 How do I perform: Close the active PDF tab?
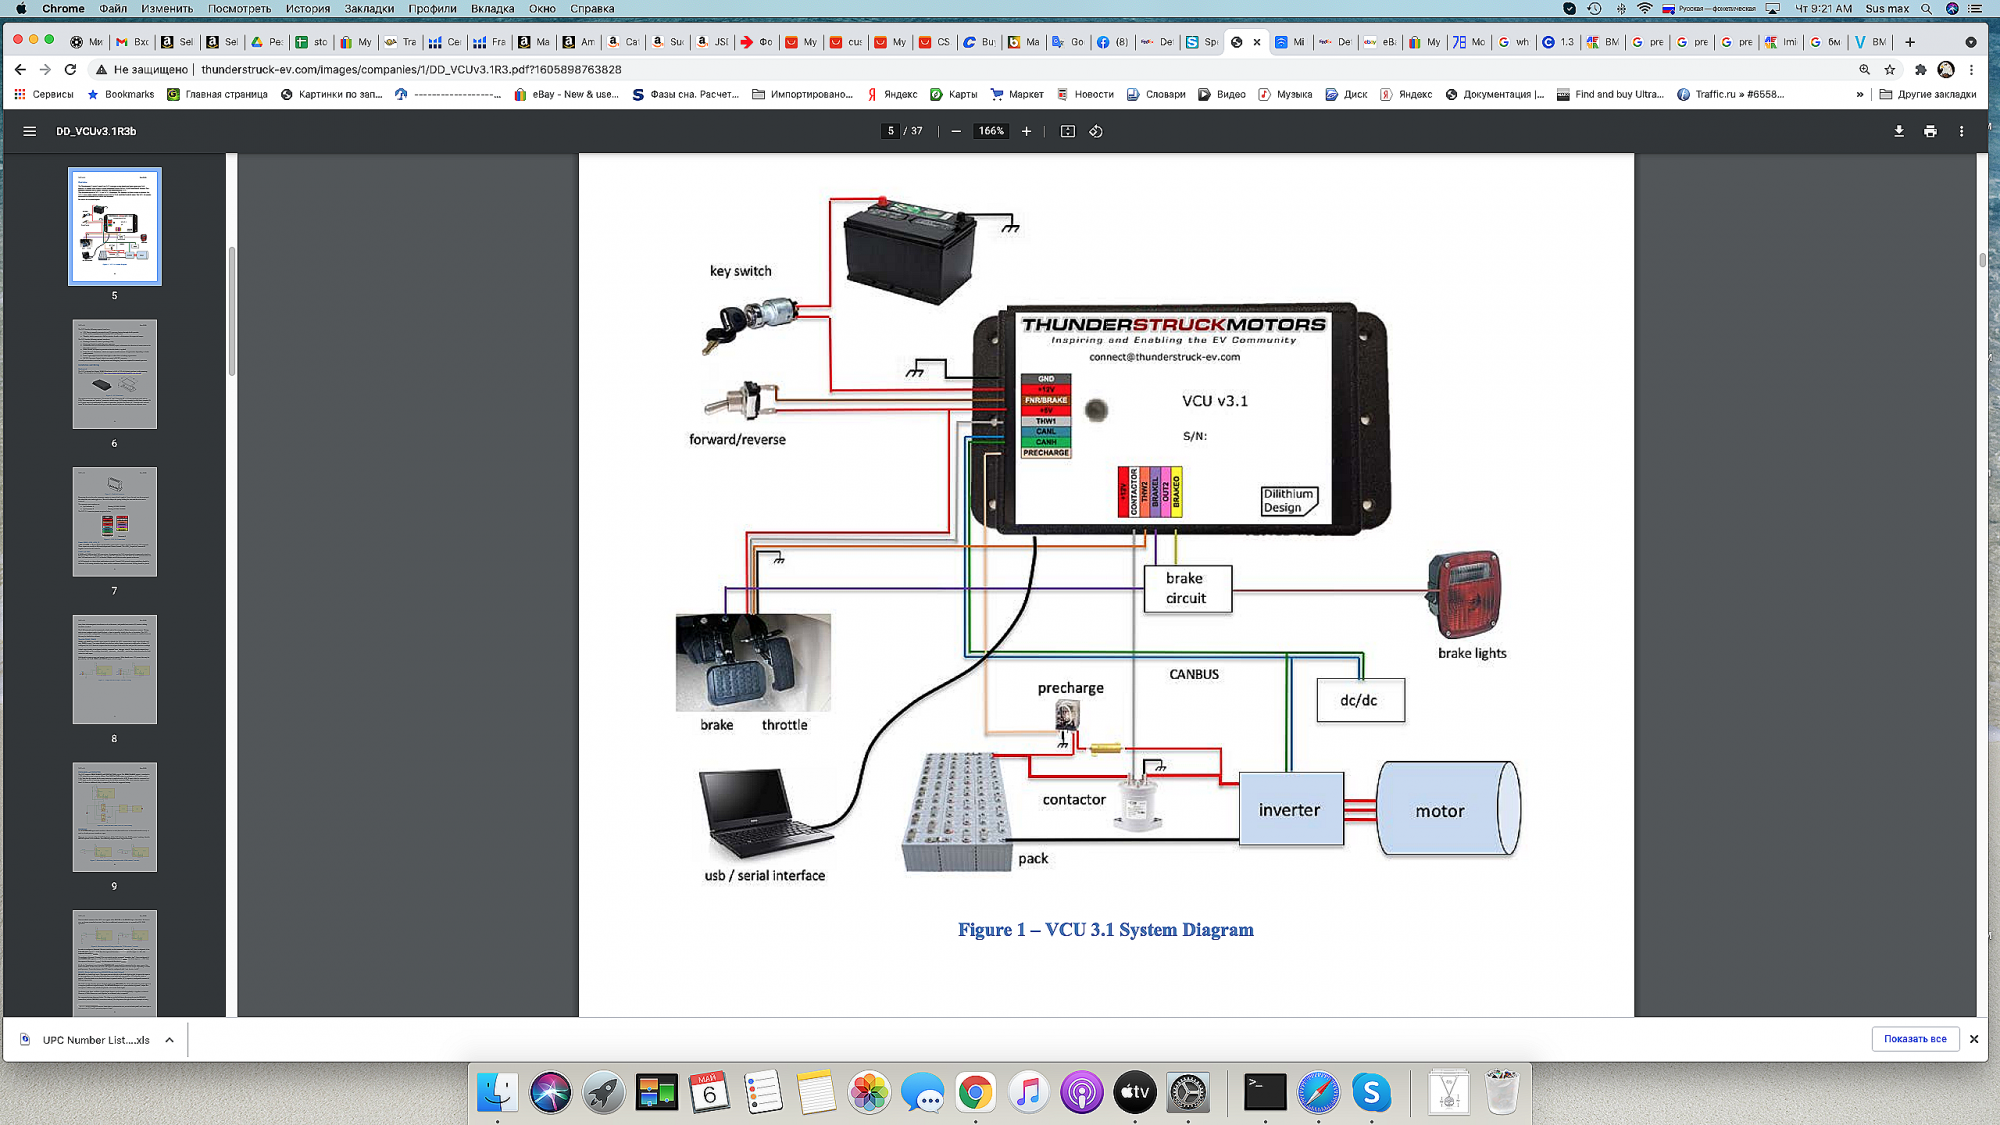click(1257, 42)
